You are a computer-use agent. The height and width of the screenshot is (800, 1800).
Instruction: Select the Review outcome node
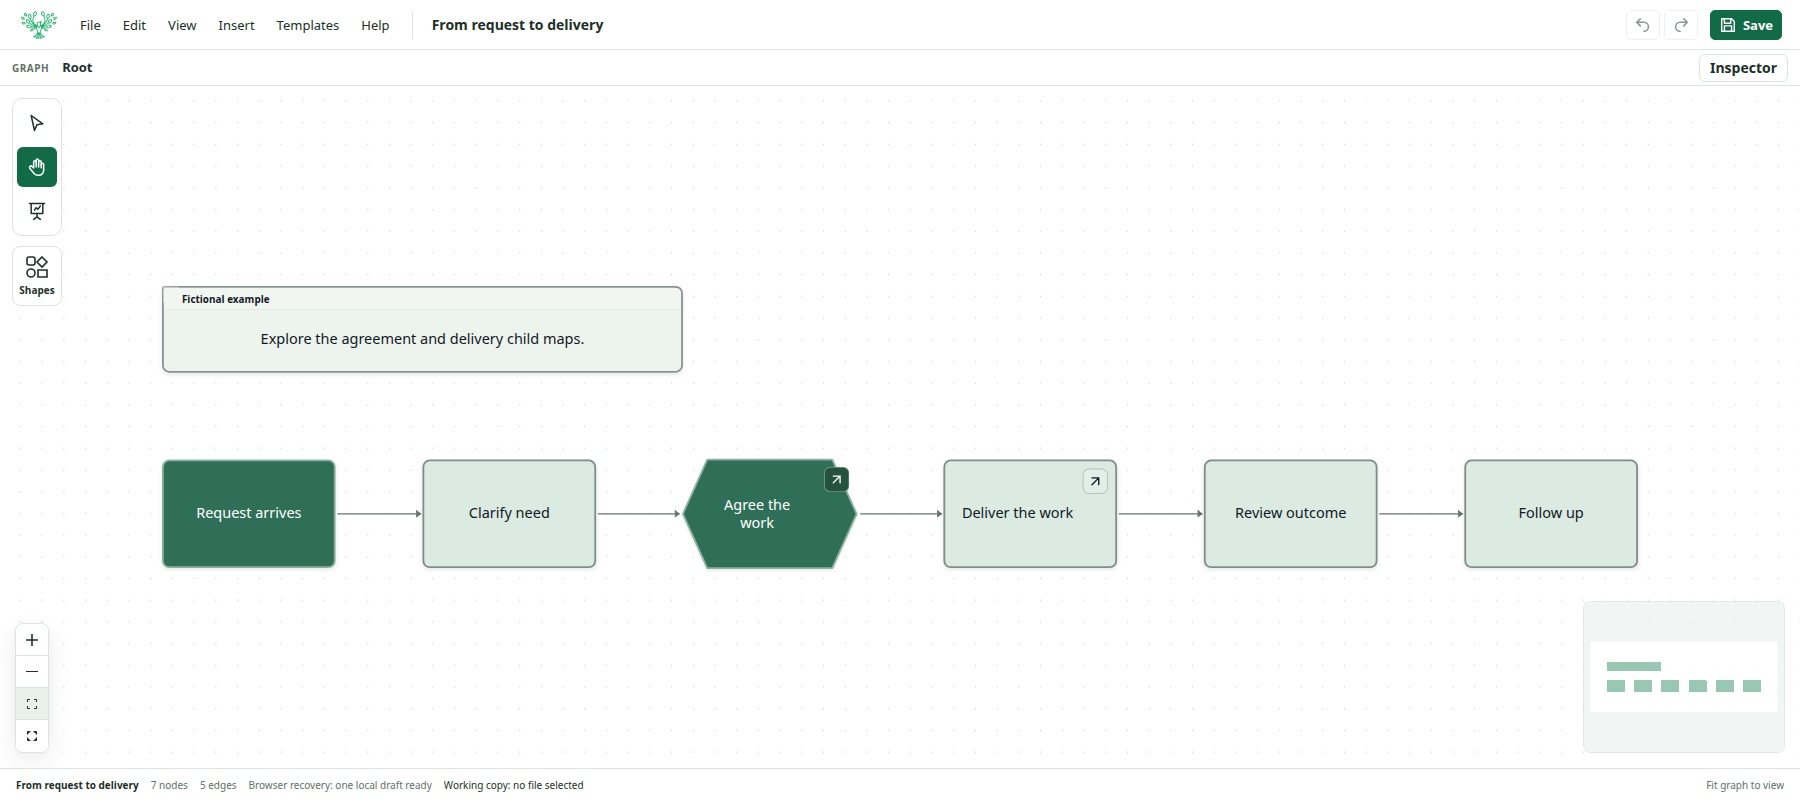[1290, 514]
